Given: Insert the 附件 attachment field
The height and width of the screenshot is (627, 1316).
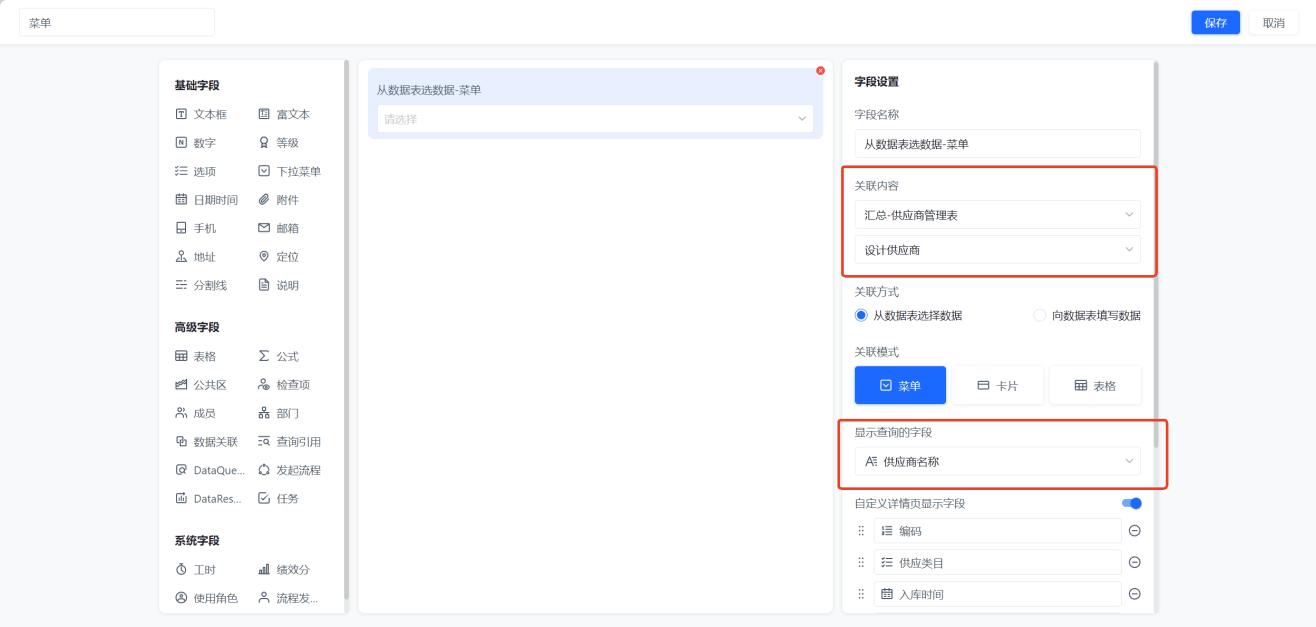Looking at the screenshot, I should (278, 200).
